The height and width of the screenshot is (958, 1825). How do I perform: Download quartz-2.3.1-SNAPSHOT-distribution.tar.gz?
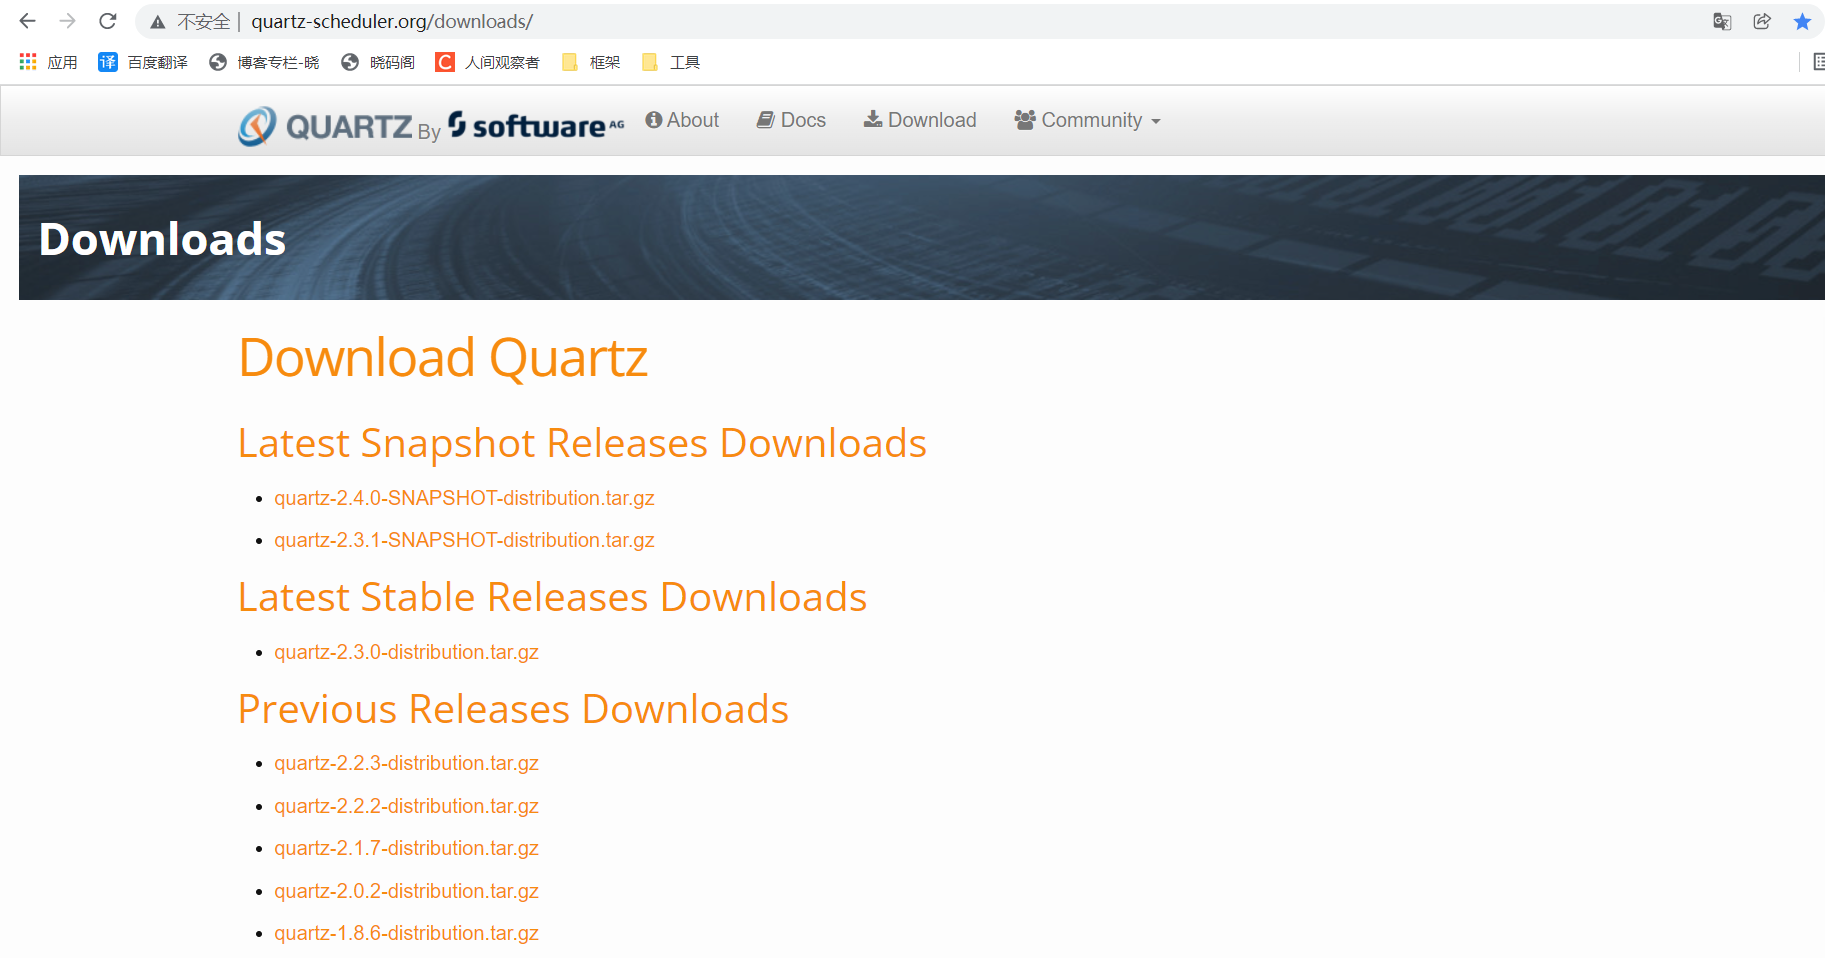coord(464,540)
